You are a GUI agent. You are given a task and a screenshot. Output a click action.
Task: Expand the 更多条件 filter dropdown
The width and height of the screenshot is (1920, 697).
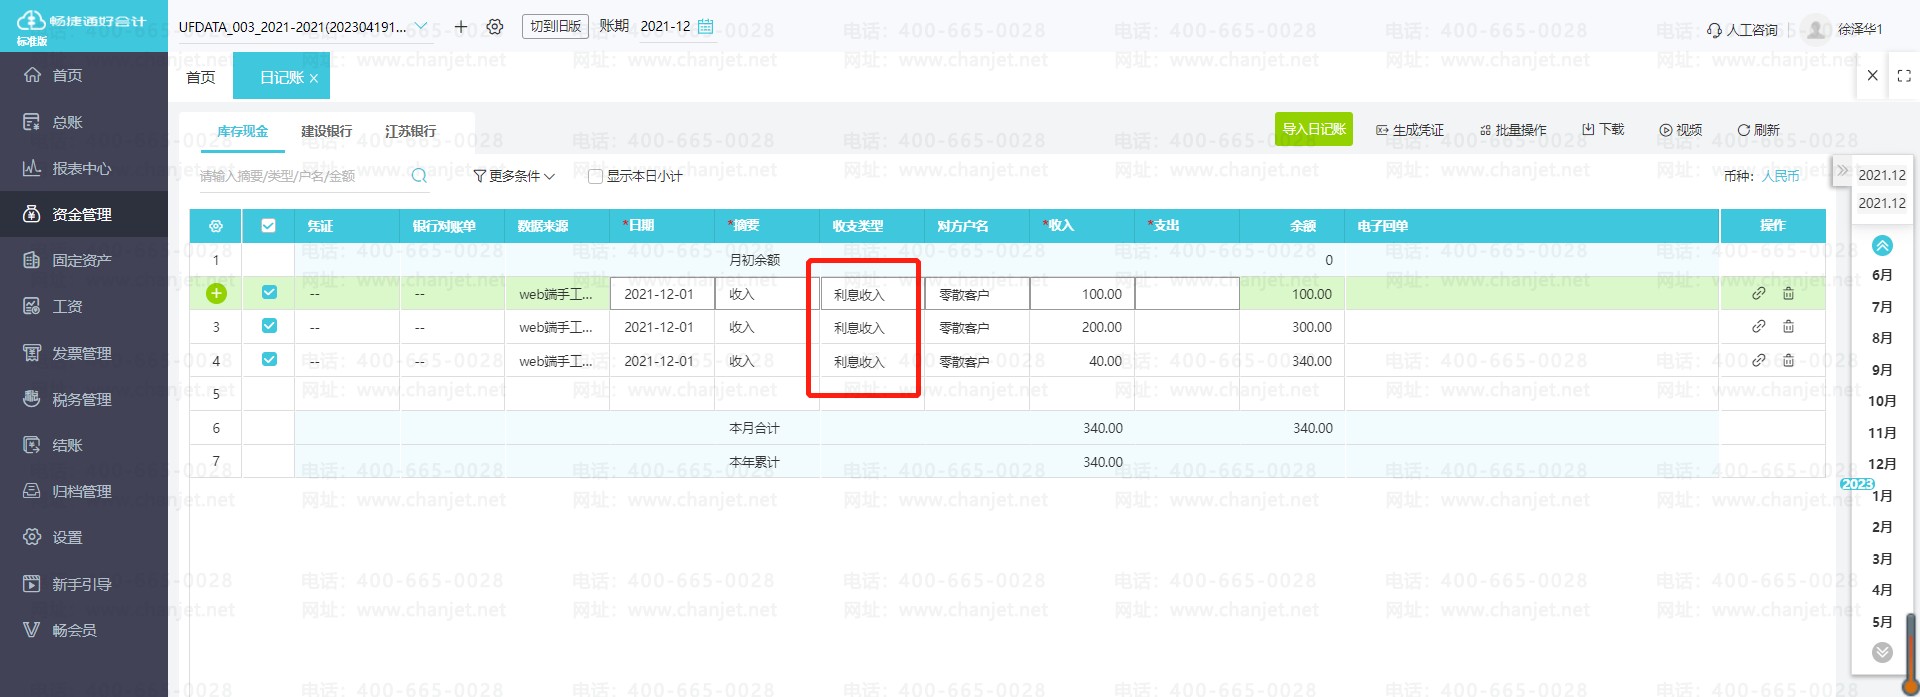[x=514, y=176]
